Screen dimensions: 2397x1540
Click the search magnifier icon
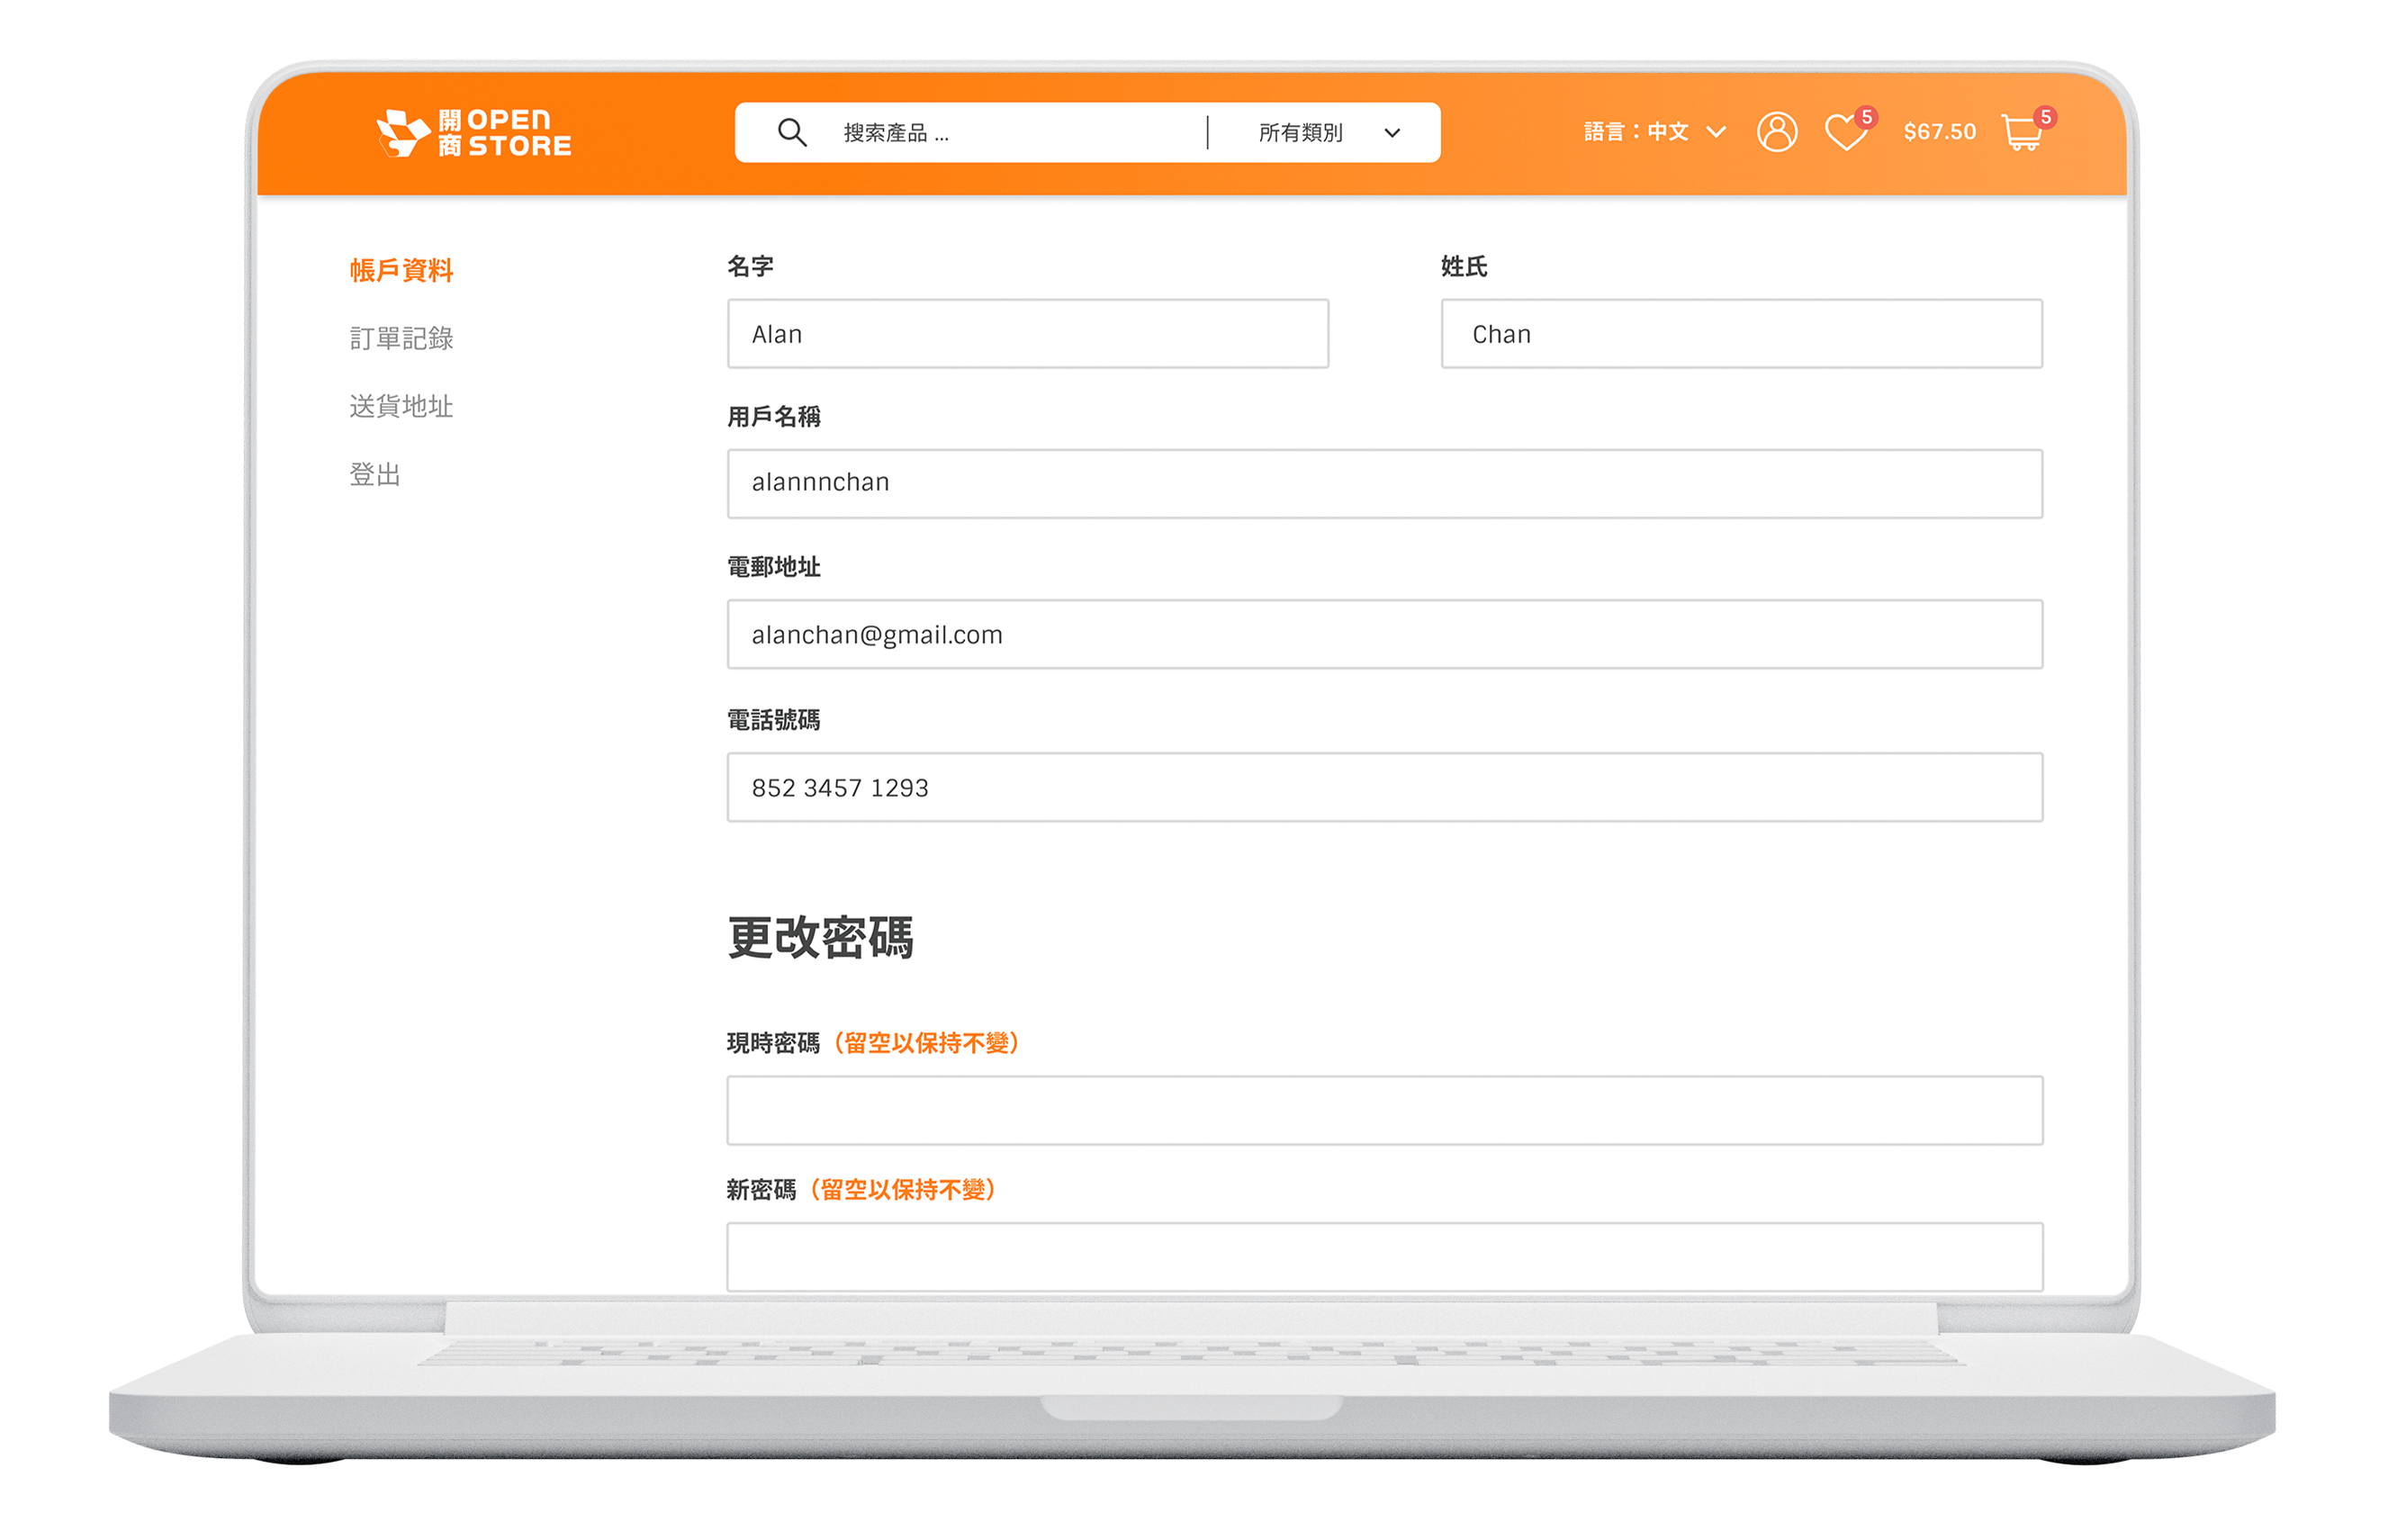tap(789, 132)
